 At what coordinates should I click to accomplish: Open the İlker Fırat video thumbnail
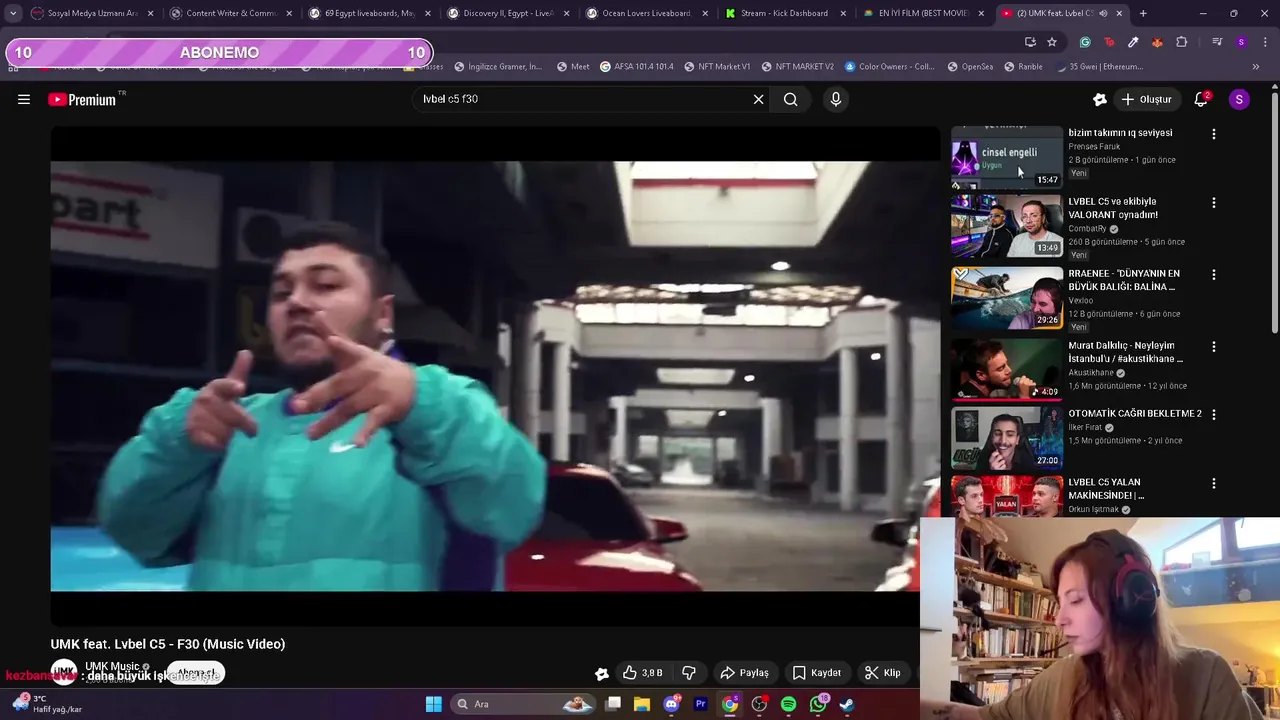click(x=1007, y=438)
